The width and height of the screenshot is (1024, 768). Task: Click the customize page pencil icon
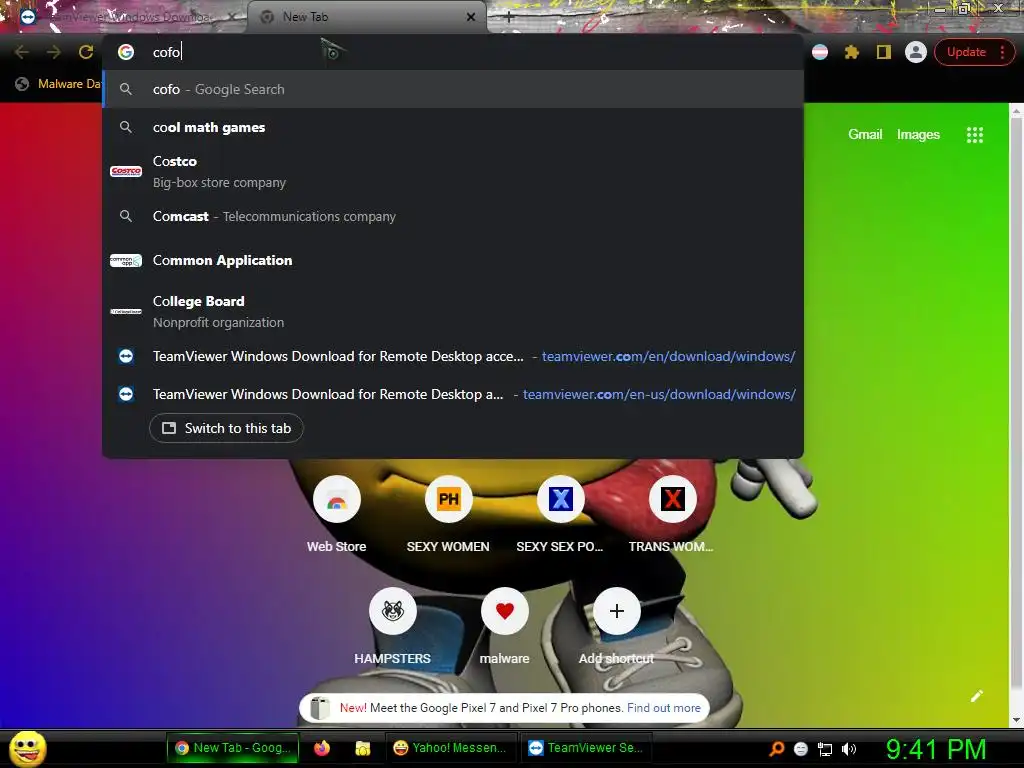[x=976, y=696]
